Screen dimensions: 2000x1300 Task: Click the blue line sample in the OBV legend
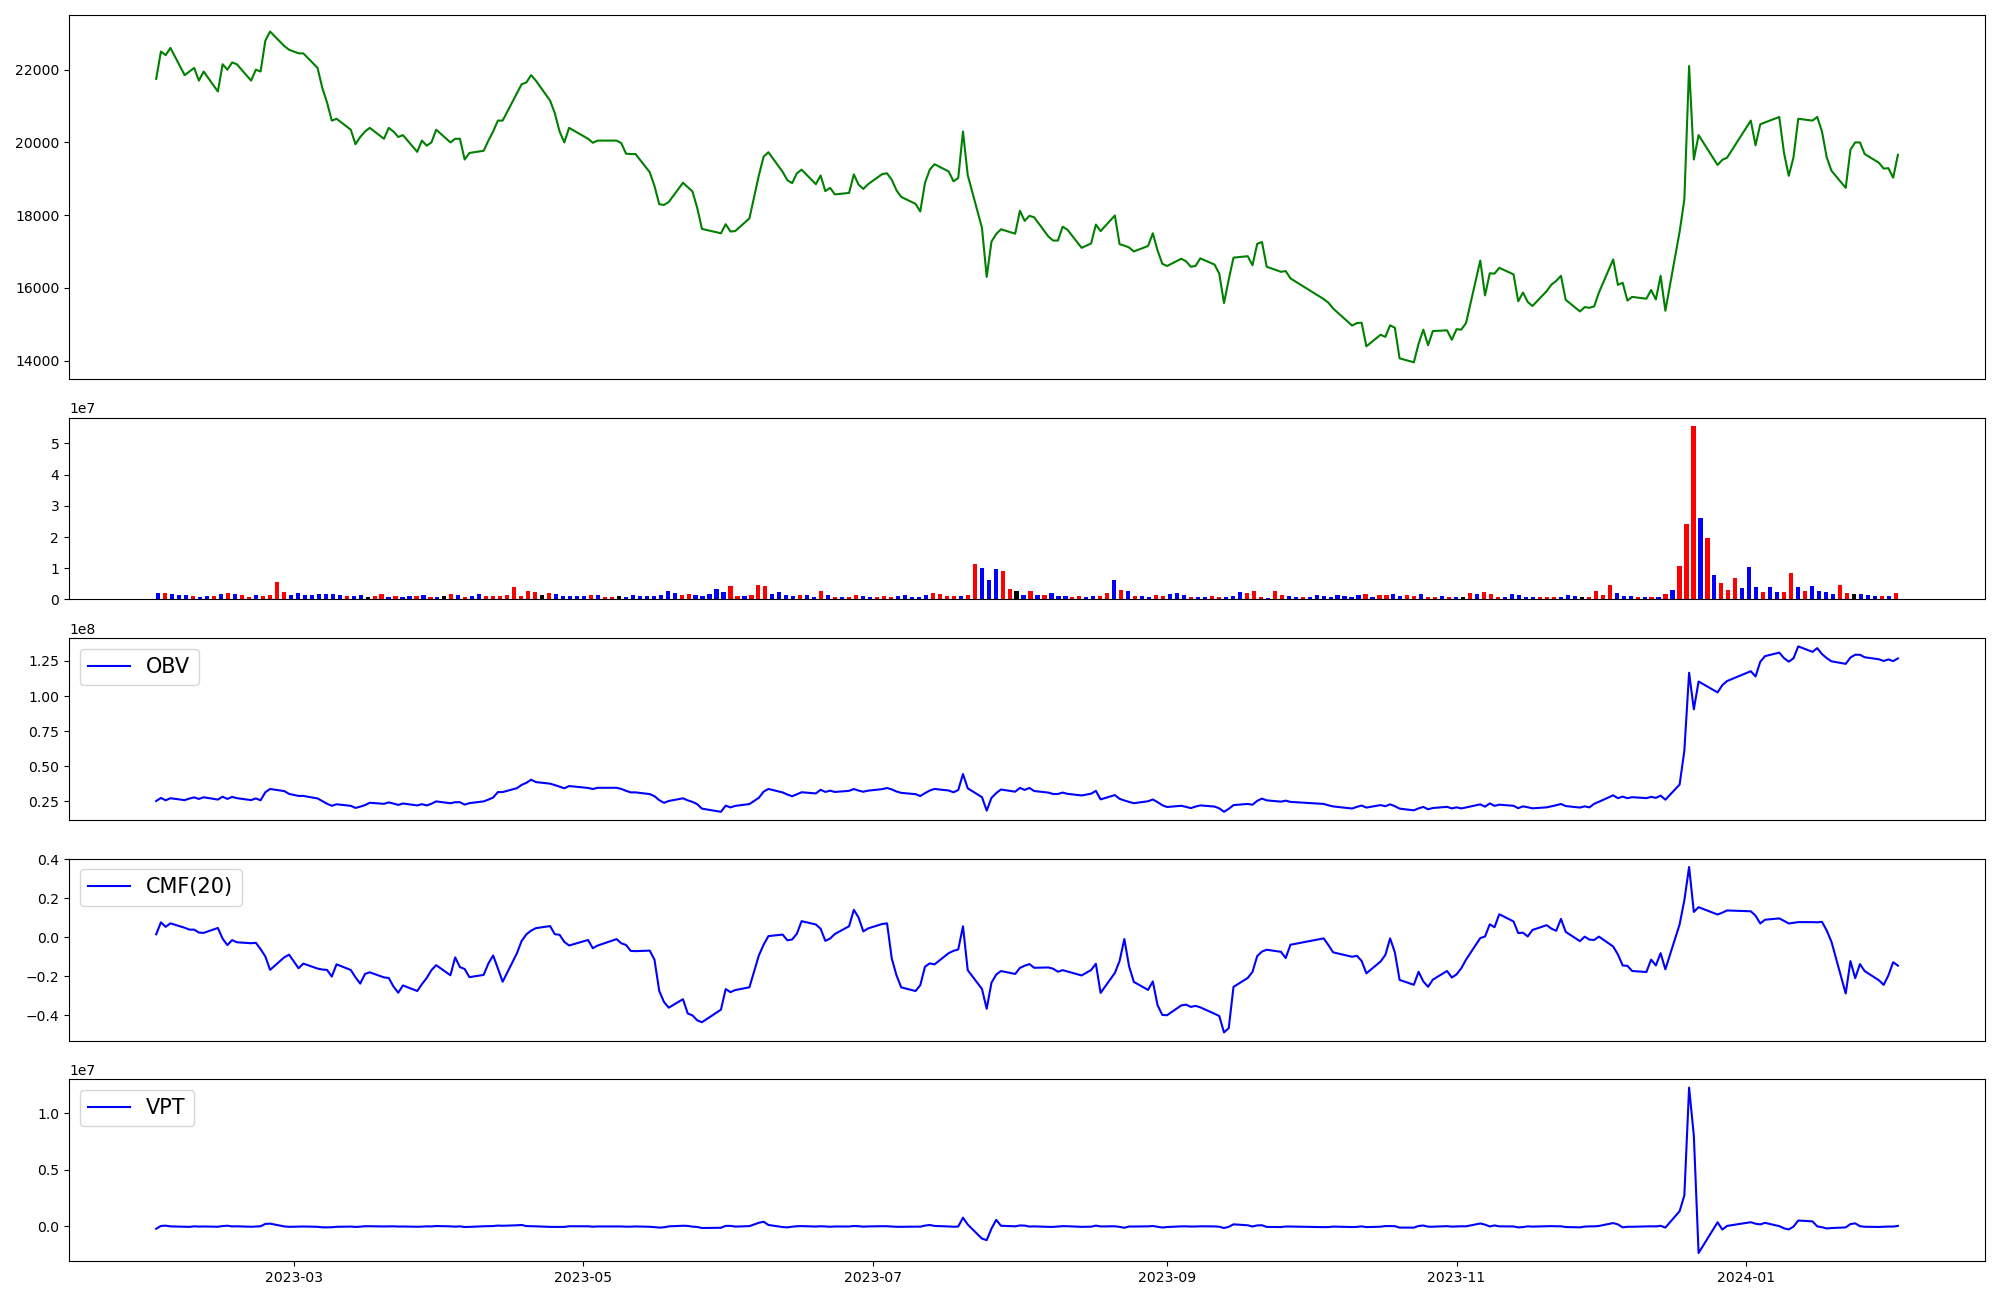tap(110, 666)
